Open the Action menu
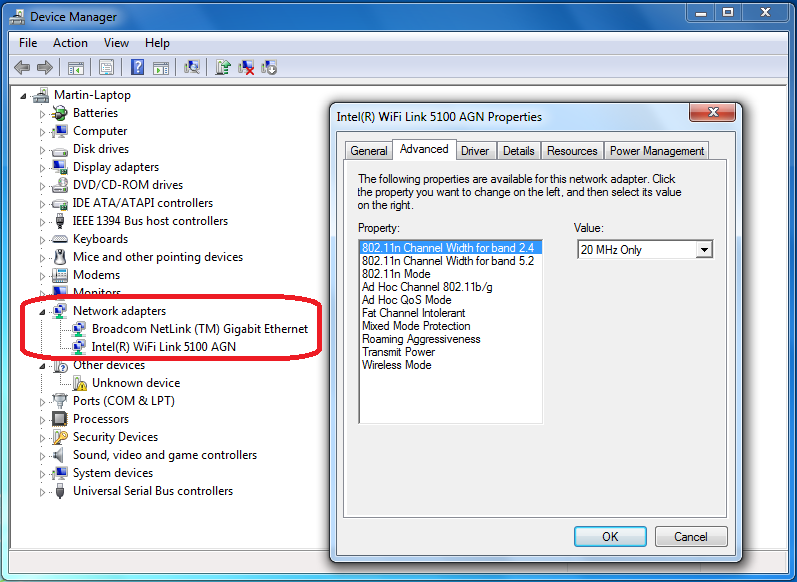The width and height of the screenshot is (797, 582). (70, 43)
